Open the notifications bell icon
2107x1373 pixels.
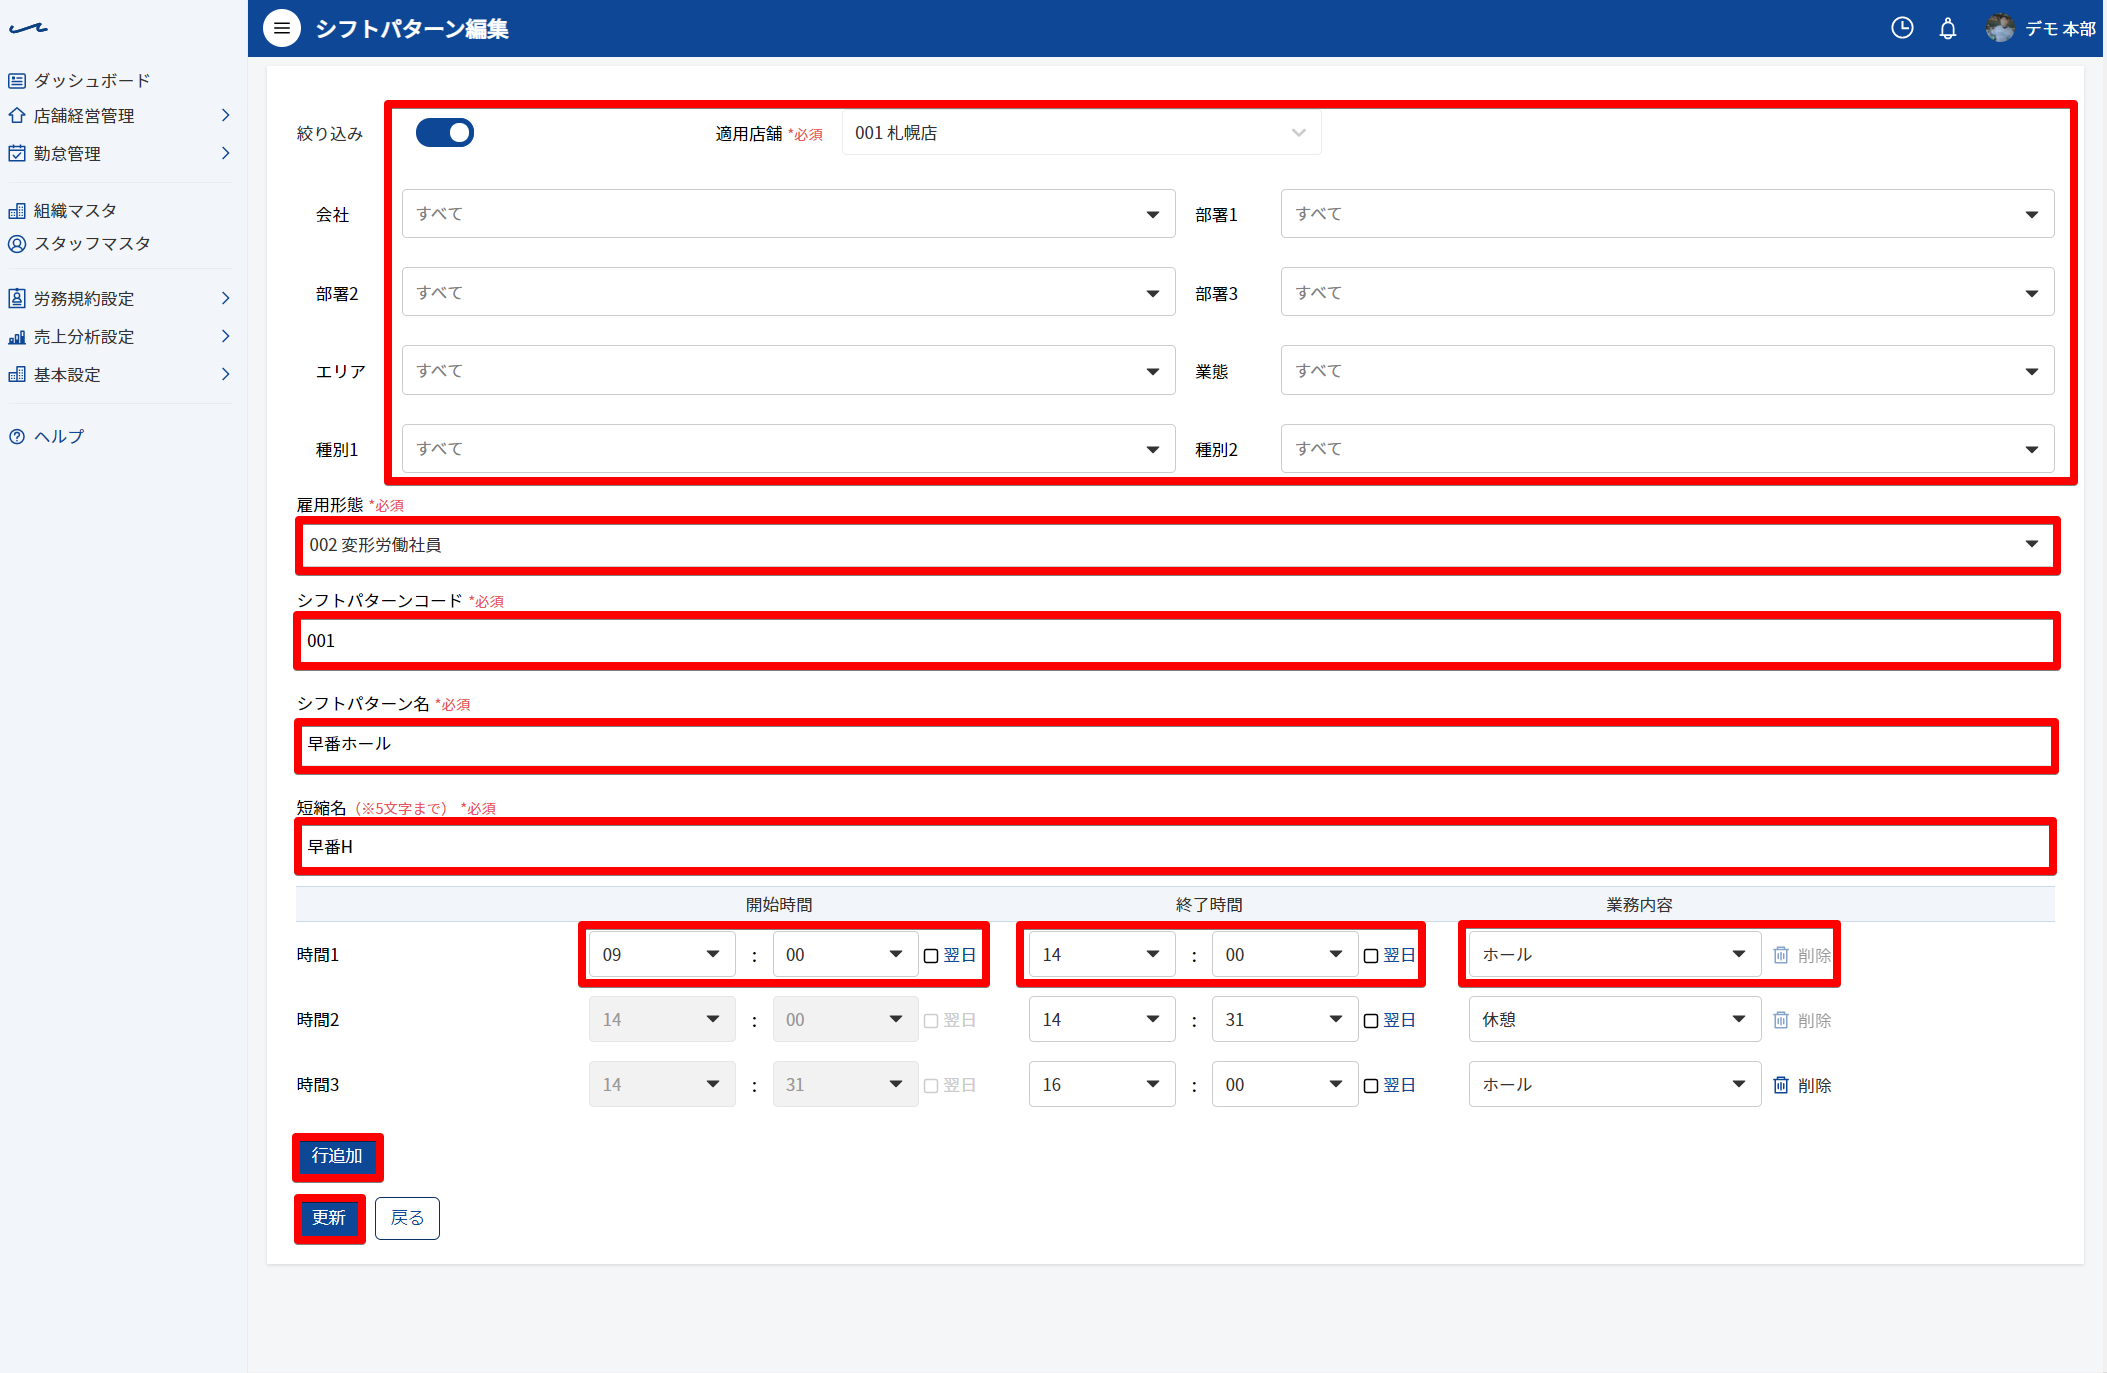[1948, 28]
